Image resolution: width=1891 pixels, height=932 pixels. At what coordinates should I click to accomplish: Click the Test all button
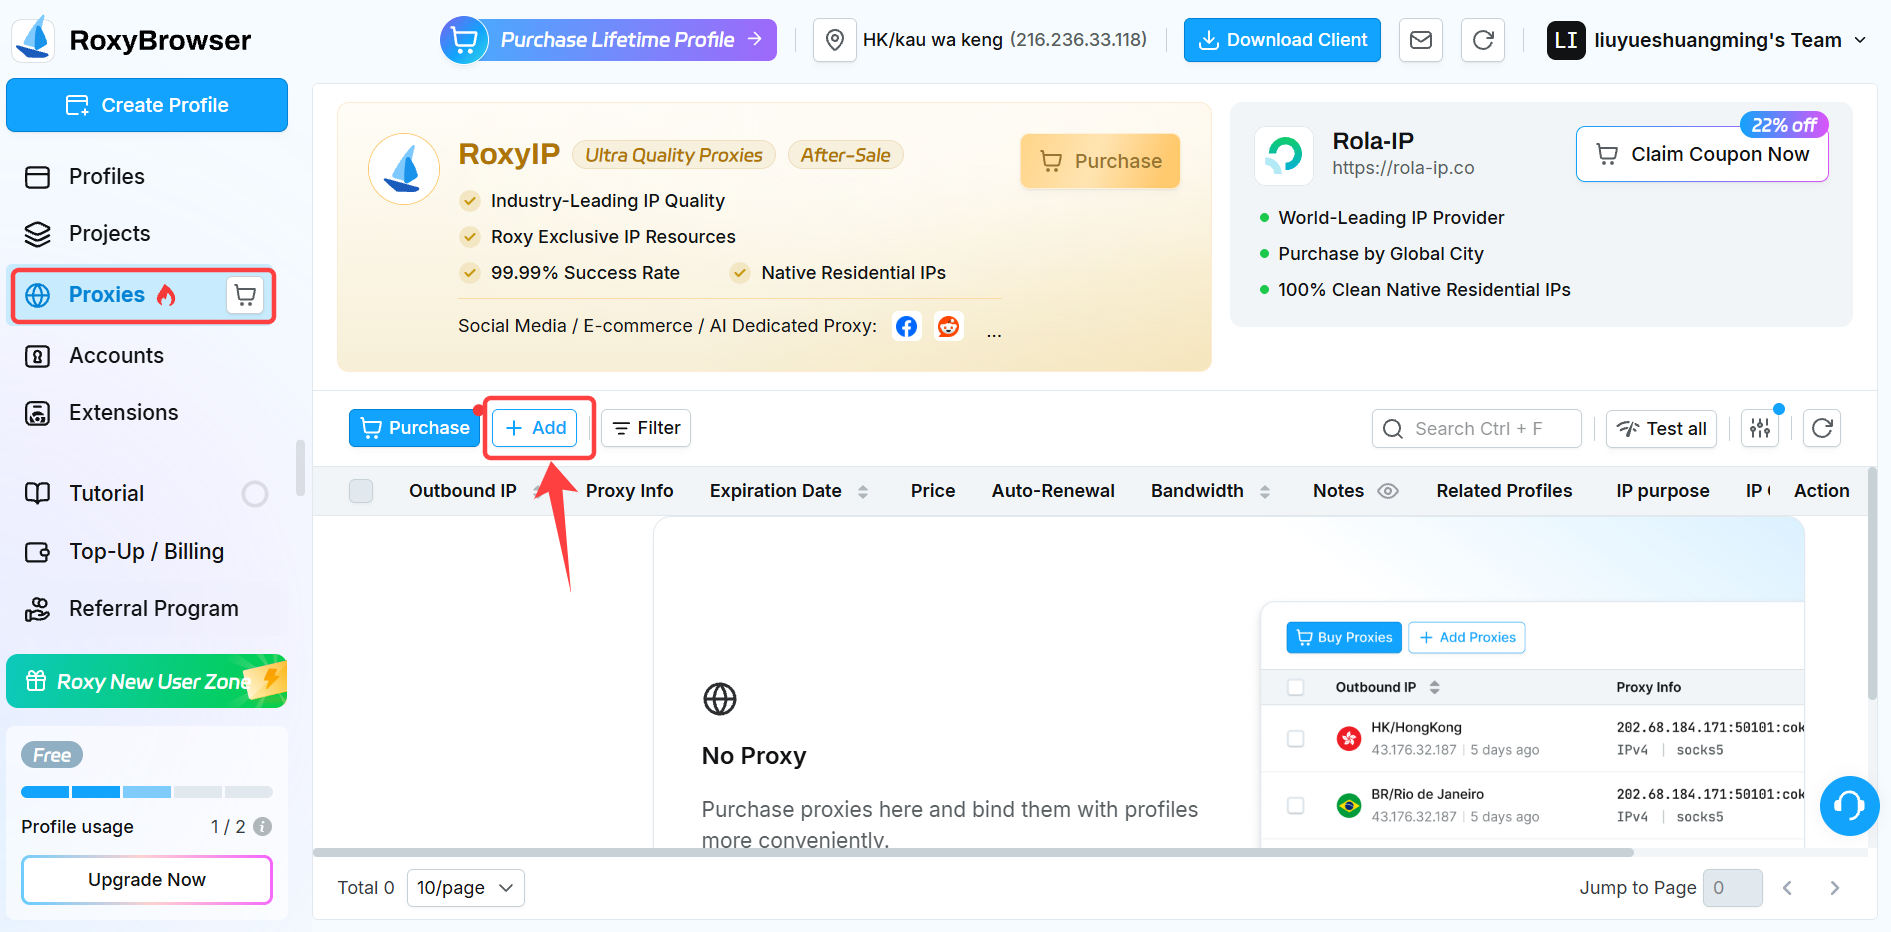[x=1661, y=429]
